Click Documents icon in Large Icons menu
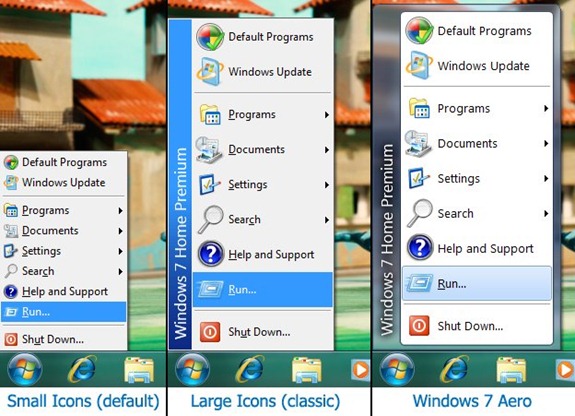Screen dimensions: 575x416 (x=209, y=149)
